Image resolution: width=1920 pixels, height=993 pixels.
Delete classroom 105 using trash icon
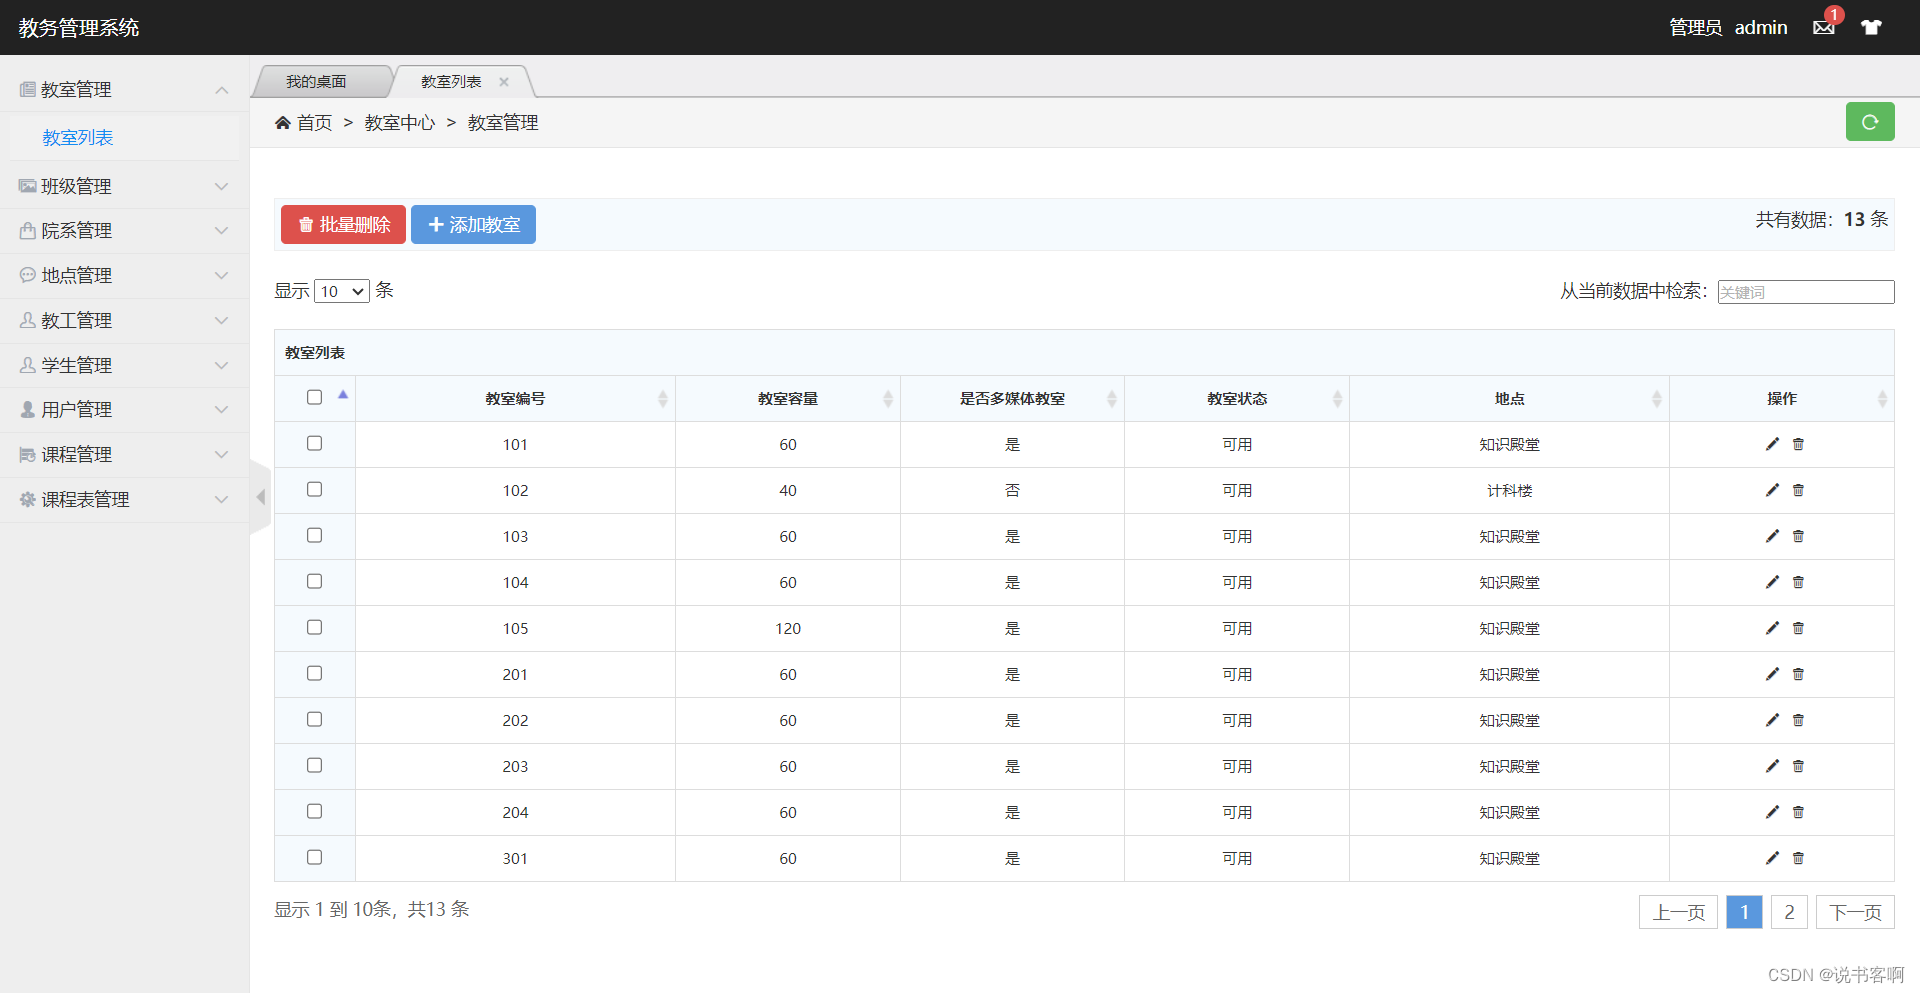tap(1798, 628)
